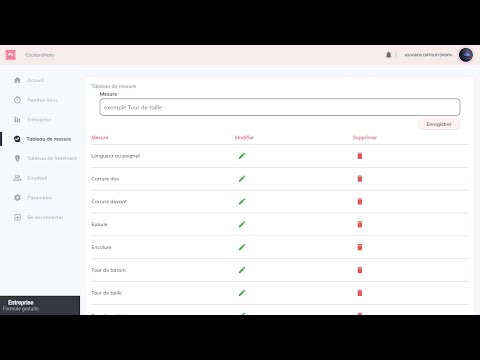Delete the Encolure row
Screen dimensions: 480x360
360,247
